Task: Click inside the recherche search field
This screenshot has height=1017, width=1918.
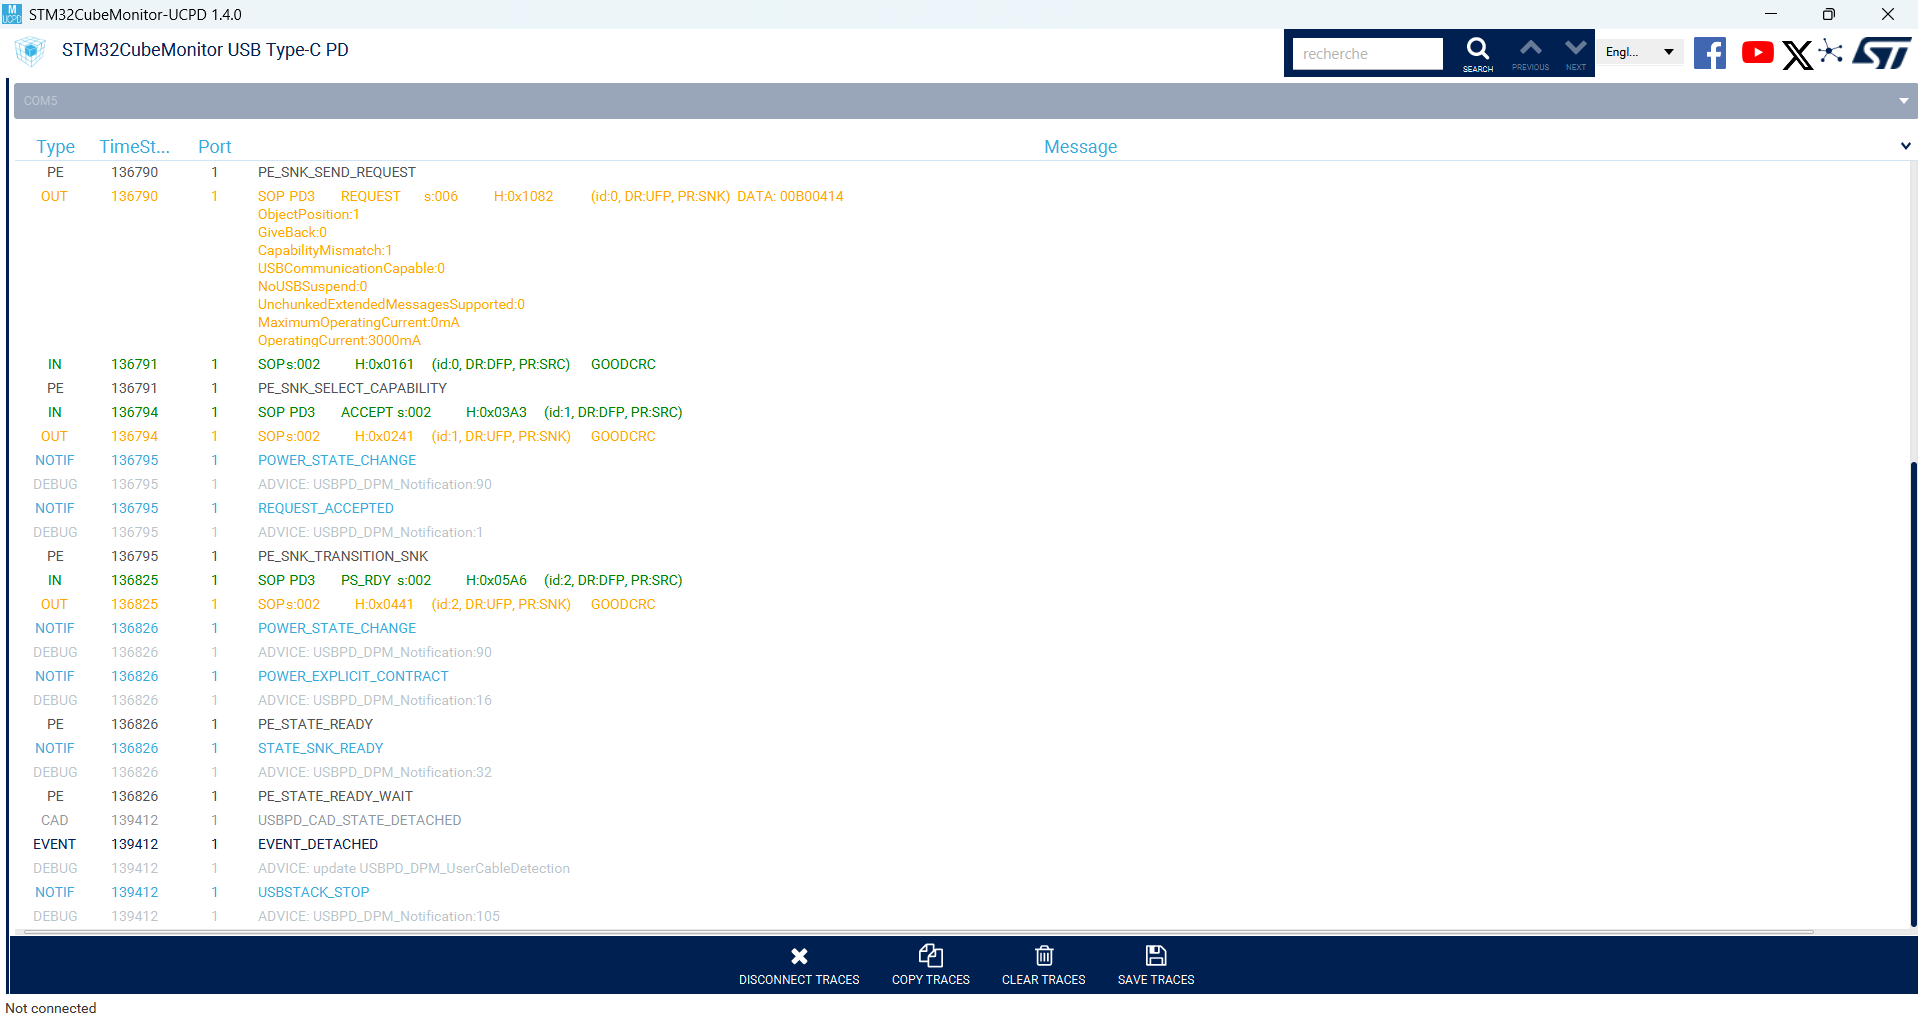Action: 1366,53
